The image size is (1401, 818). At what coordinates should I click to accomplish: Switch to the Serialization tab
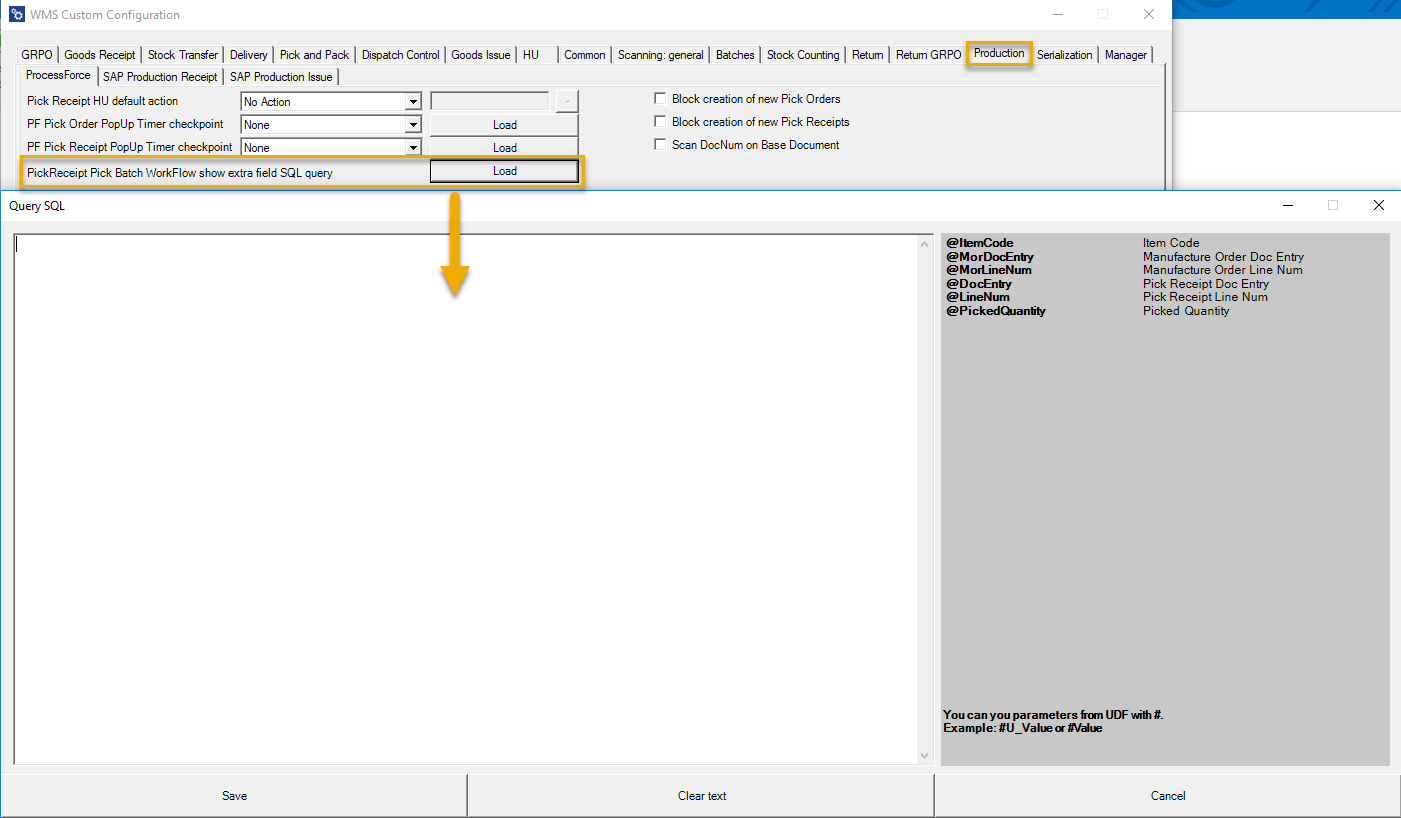point(1064,55)
